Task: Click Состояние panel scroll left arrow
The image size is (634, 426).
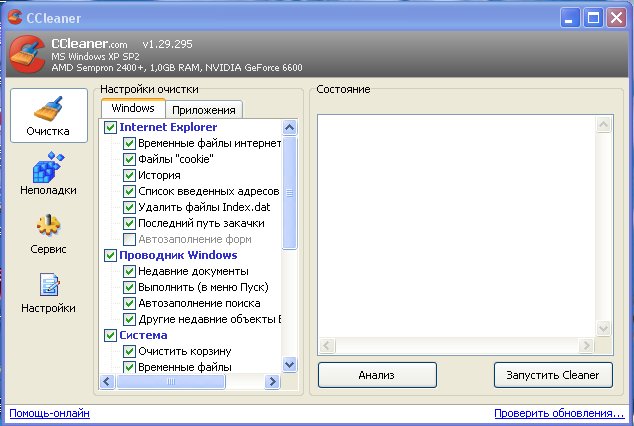Action: pos(327,345)
